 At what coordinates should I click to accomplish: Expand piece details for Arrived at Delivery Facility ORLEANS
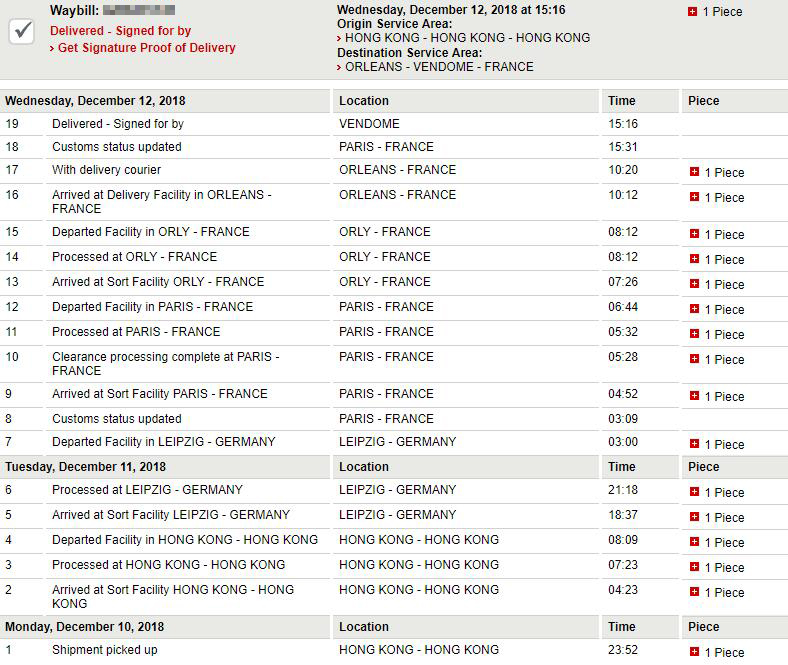[695, 197]
